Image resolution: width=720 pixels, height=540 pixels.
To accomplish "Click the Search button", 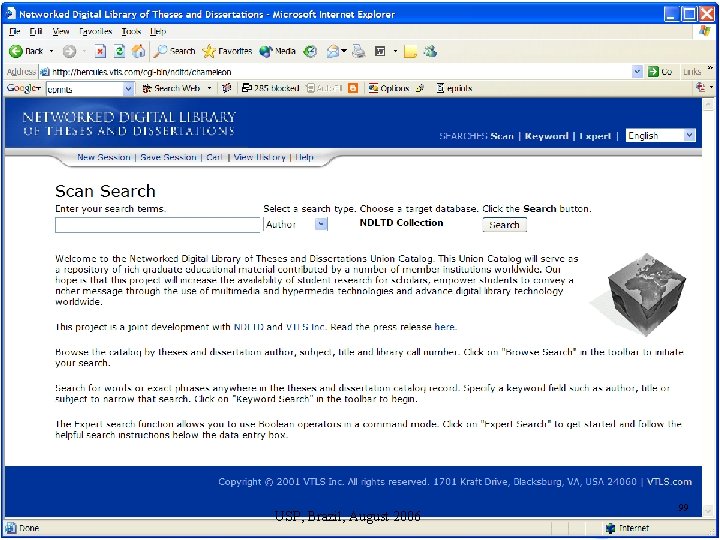I will click(504, 225).
